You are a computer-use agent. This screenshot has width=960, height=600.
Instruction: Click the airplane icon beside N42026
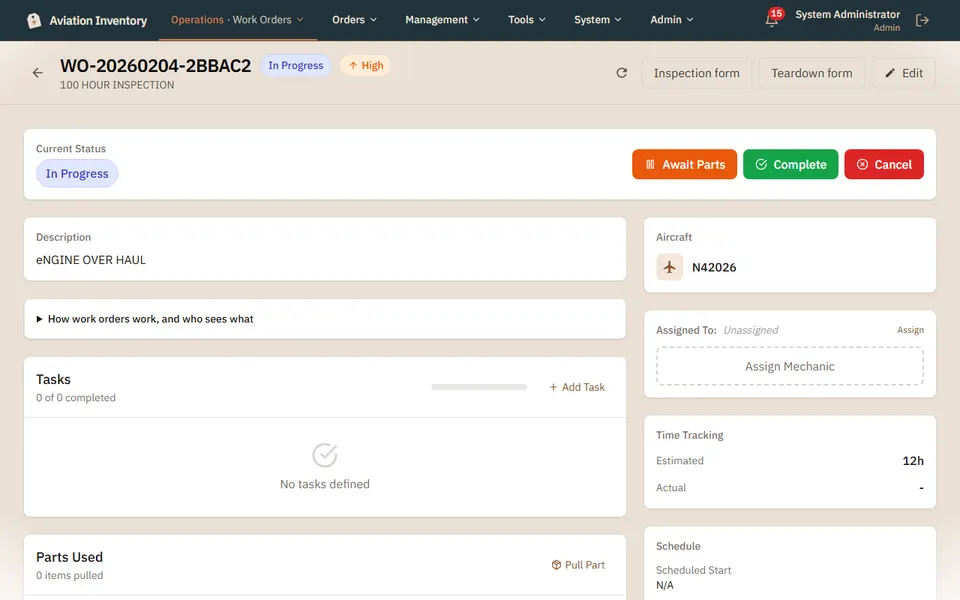669,268
